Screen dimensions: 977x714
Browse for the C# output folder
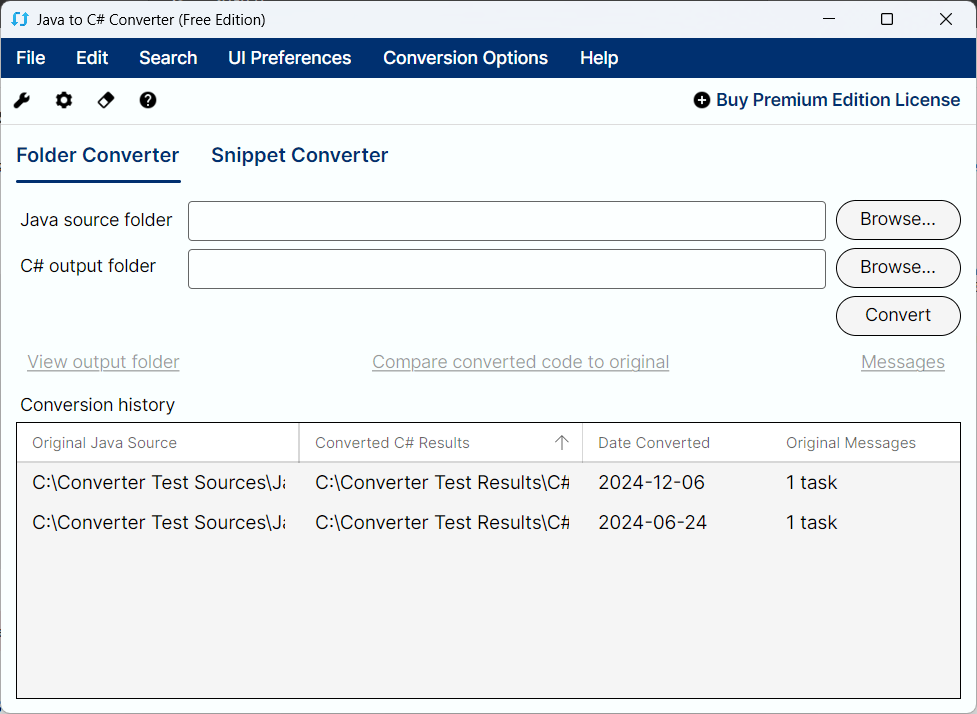[897, 267]
